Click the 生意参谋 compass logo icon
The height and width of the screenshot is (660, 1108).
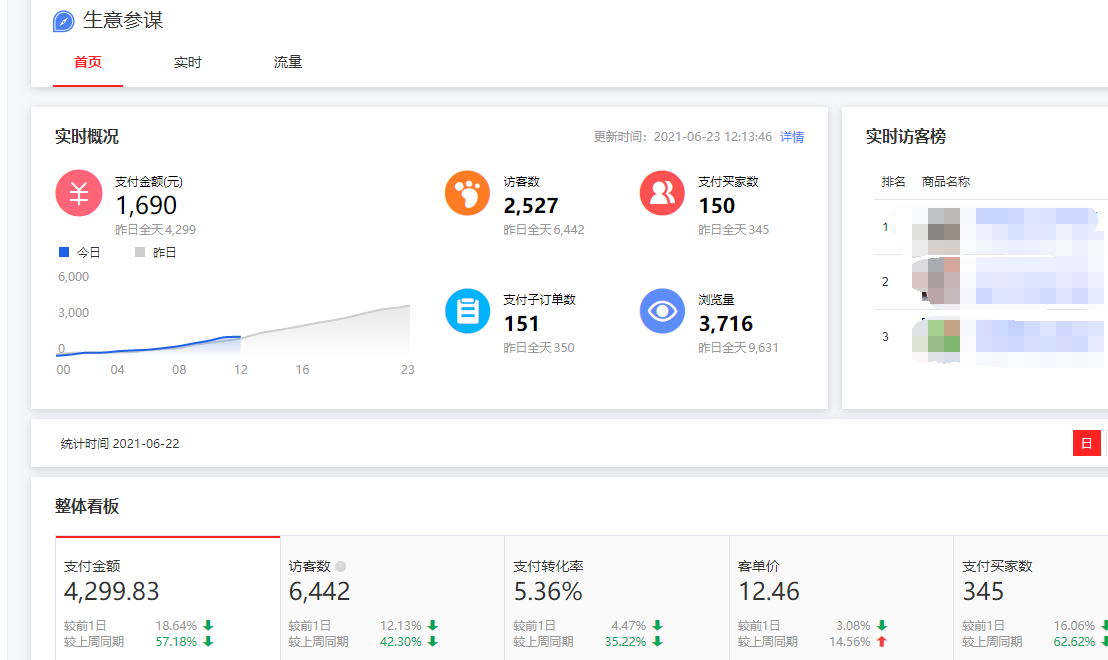click(64, 21)
